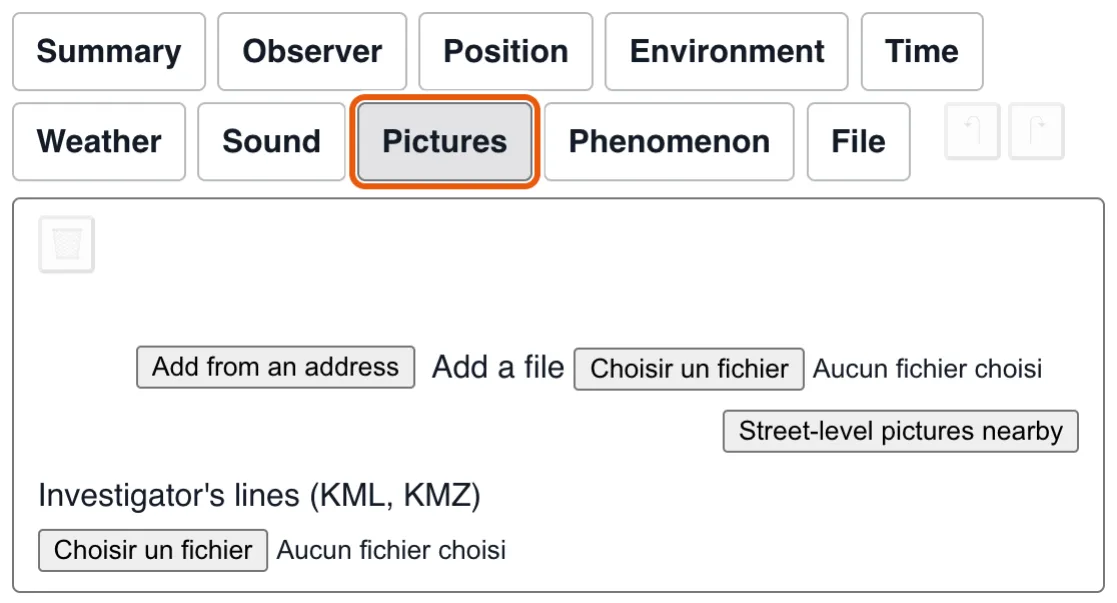The width and height of the screenshot is (1117, 603).
Task: Open the Time tab
Action: 922,51
